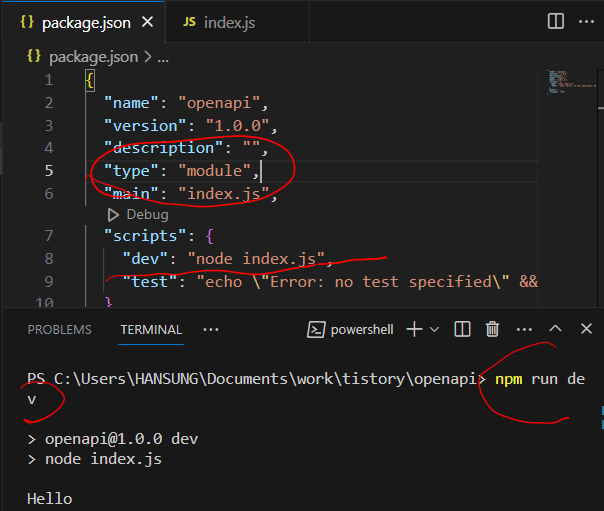This screenshot has width=604, height=511.
Task: Click the Hello output in terminal
Action: point(50,499)
